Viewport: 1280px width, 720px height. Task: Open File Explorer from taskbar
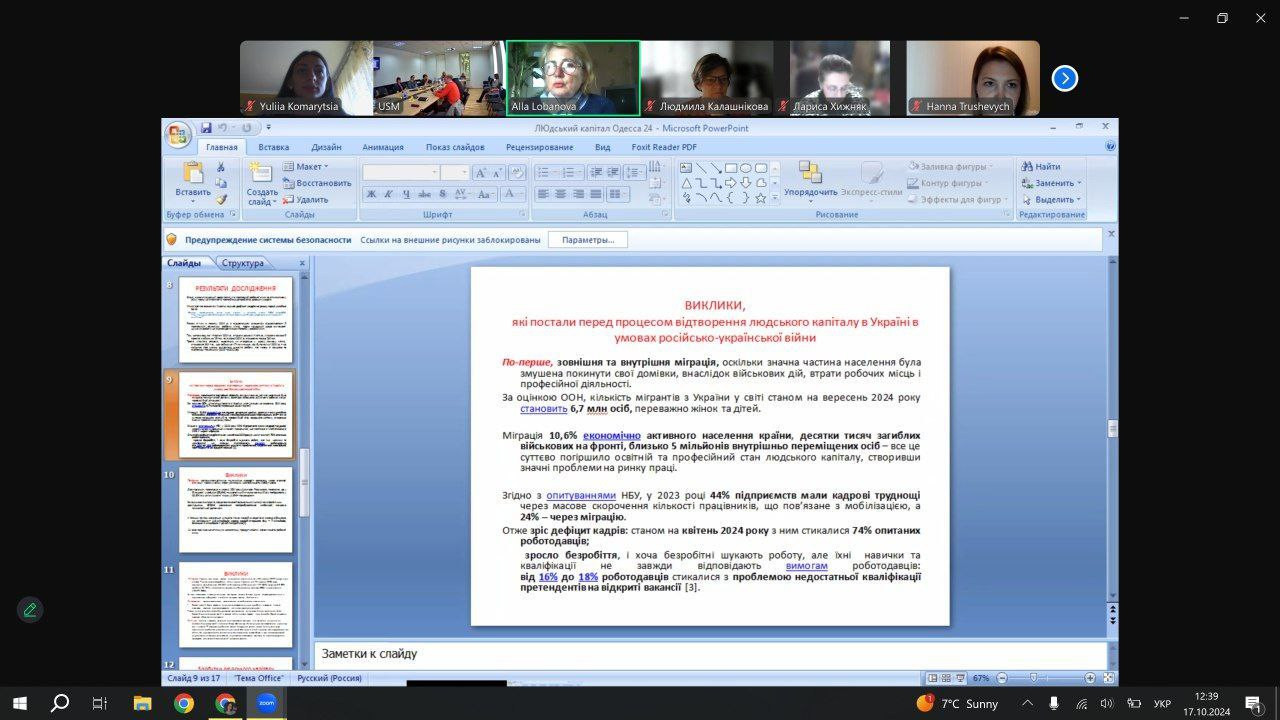tap(142, 703)
